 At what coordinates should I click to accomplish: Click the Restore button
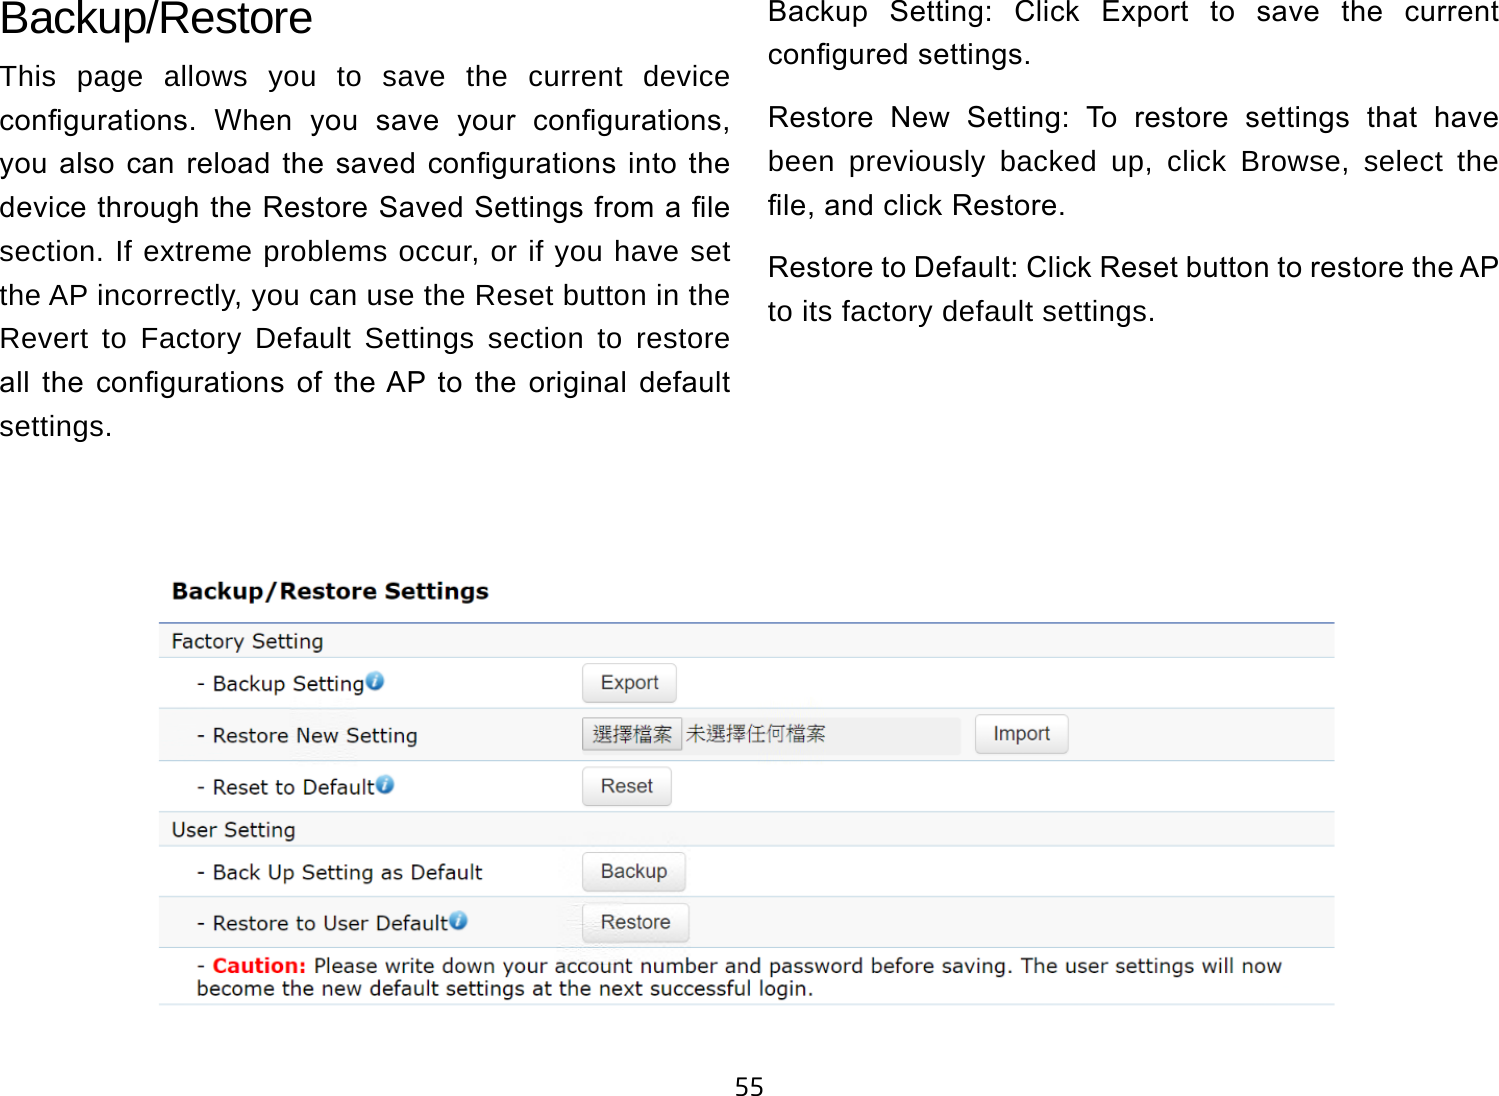tap(636, 922)
